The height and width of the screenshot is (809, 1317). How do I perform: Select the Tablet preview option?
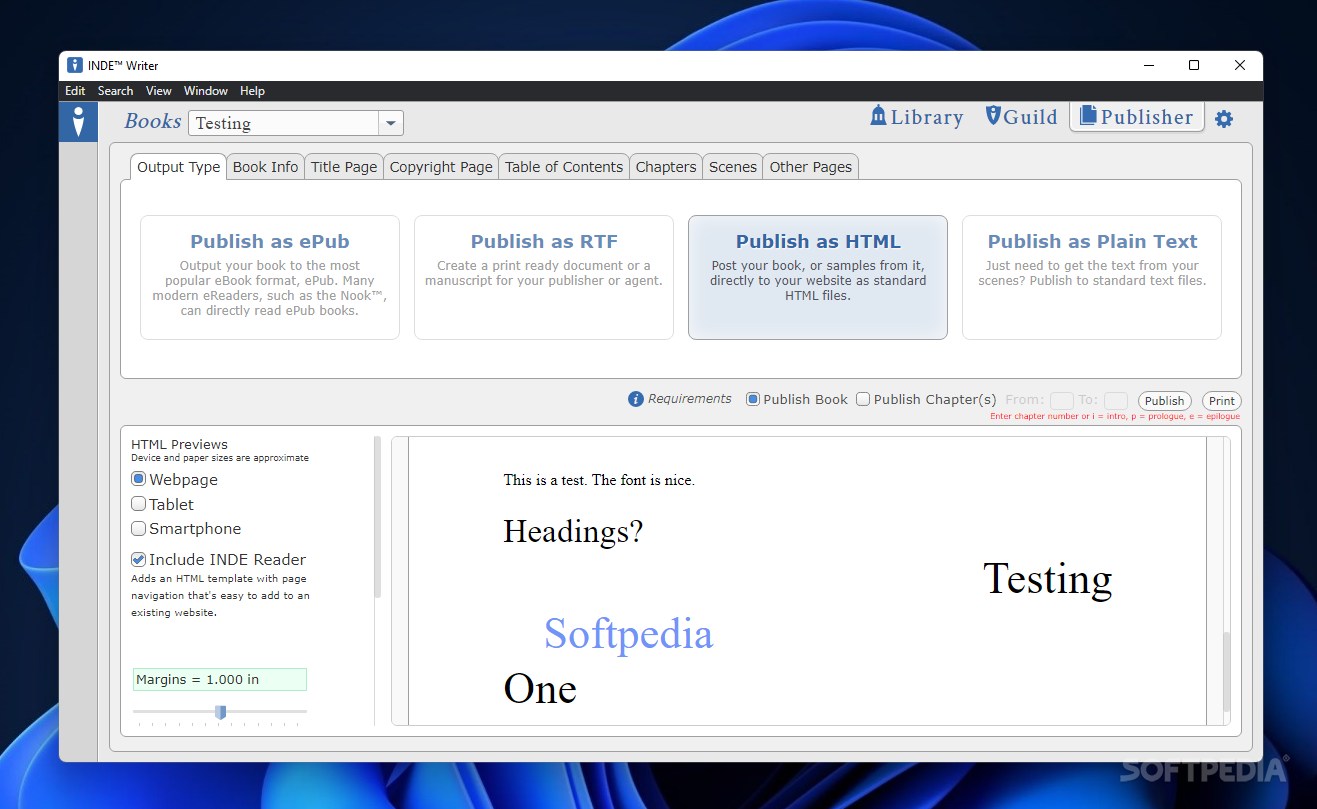coord(139,504)
